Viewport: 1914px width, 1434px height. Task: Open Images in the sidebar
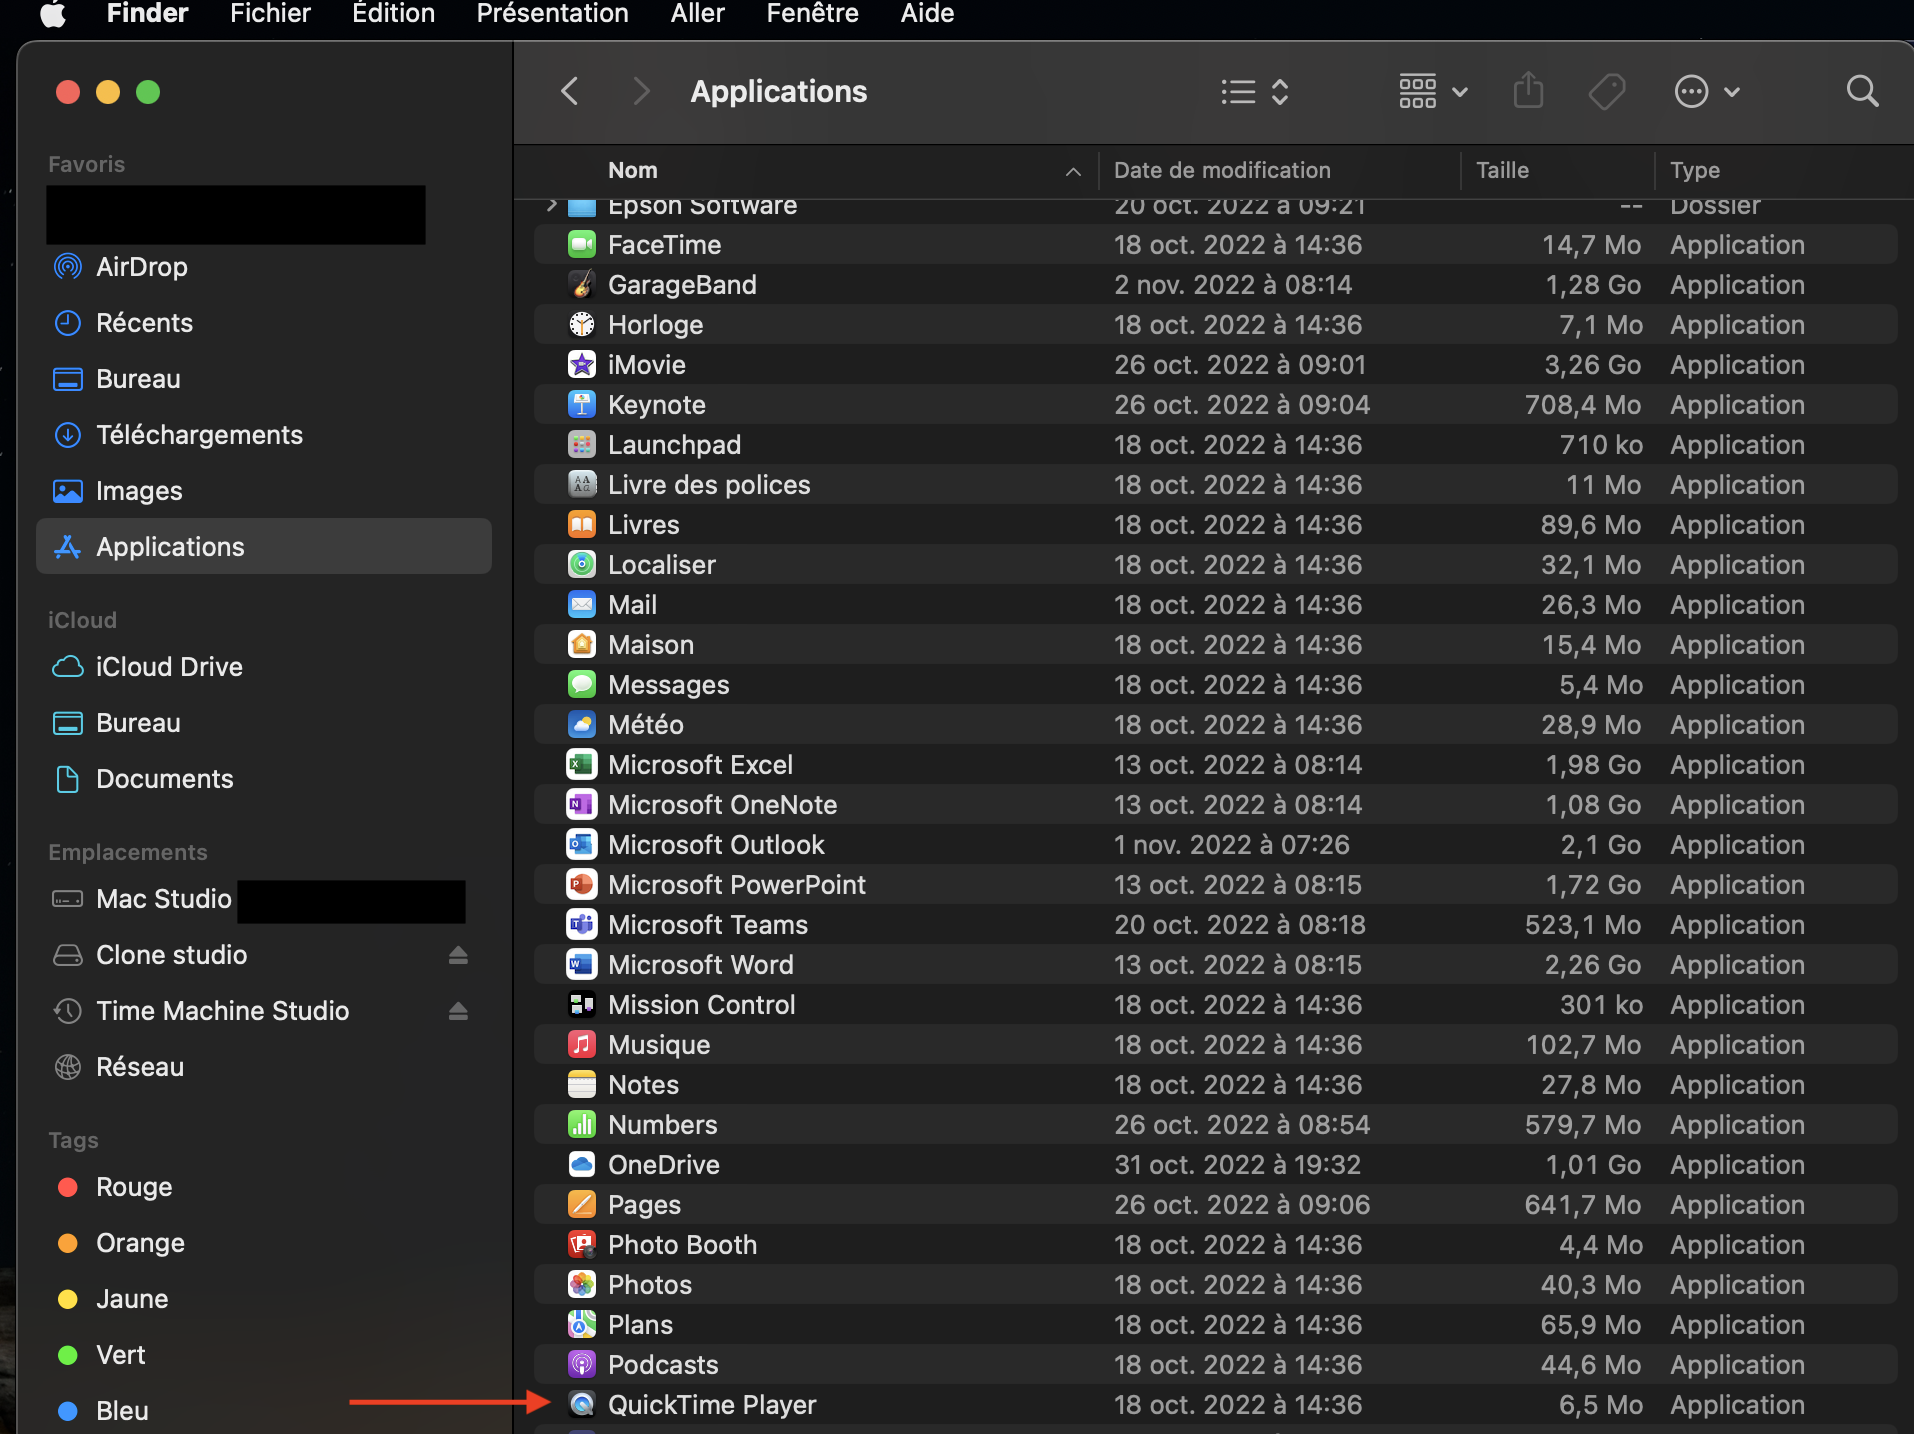[264, 491]
